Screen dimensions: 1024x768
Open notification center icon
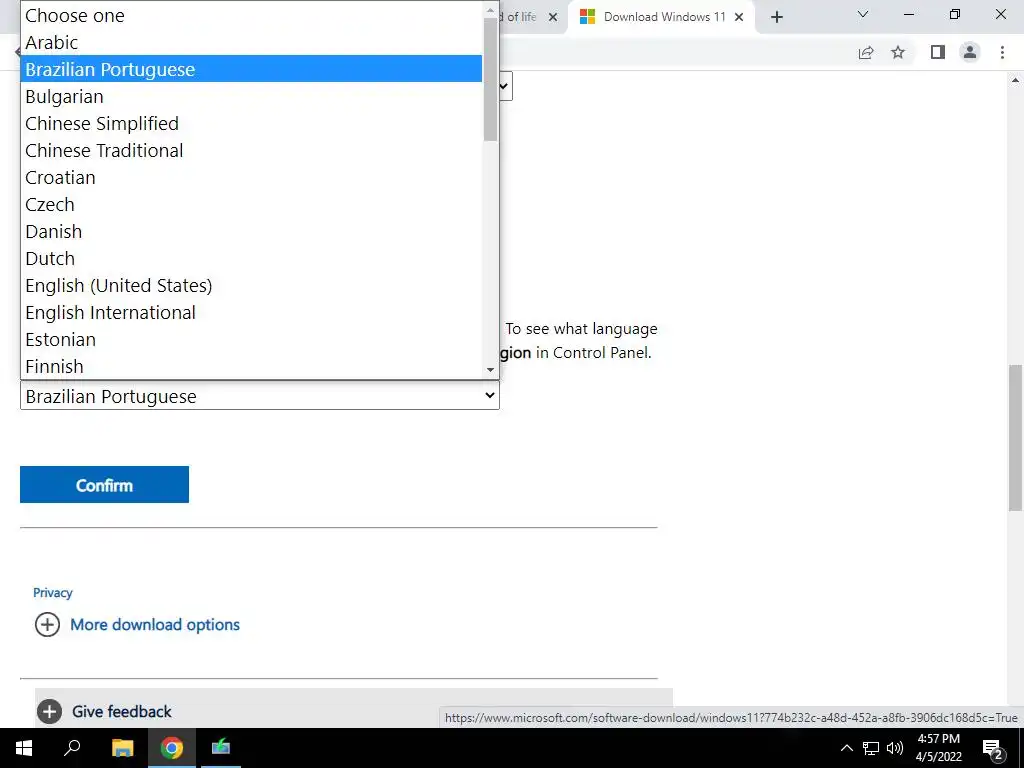(992, 749)
